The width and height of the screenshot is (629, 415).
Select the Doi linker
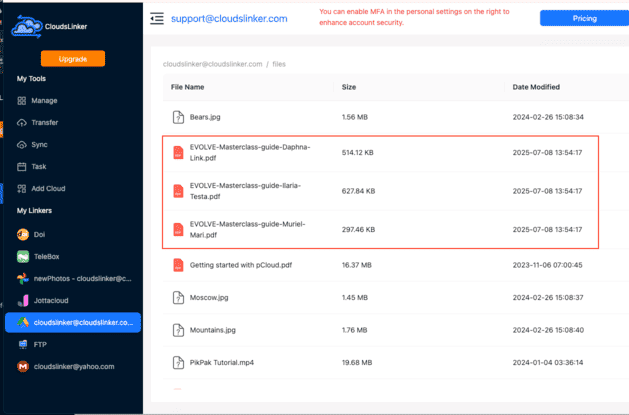point(39,234)
